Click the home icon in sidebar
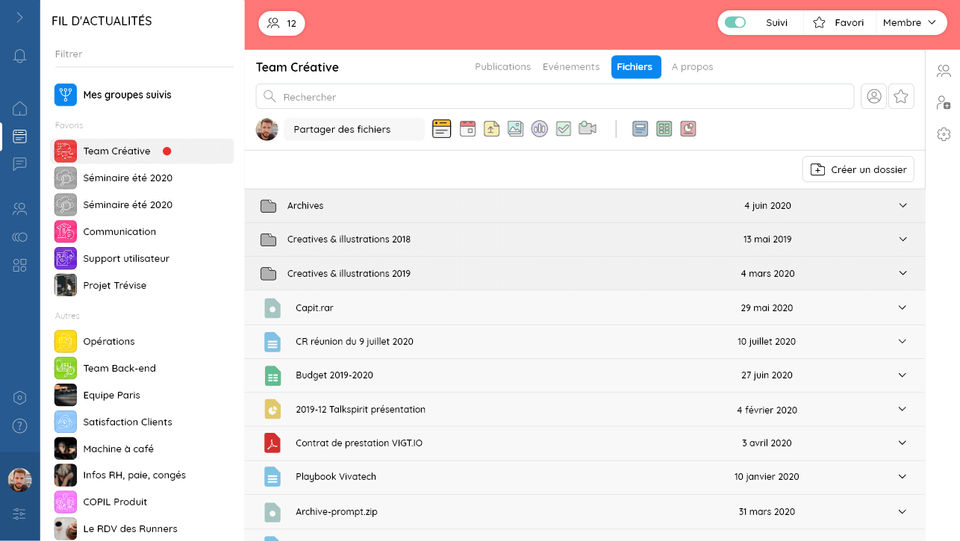This screenshot has height=541, width=960. (x=20, y=109)
